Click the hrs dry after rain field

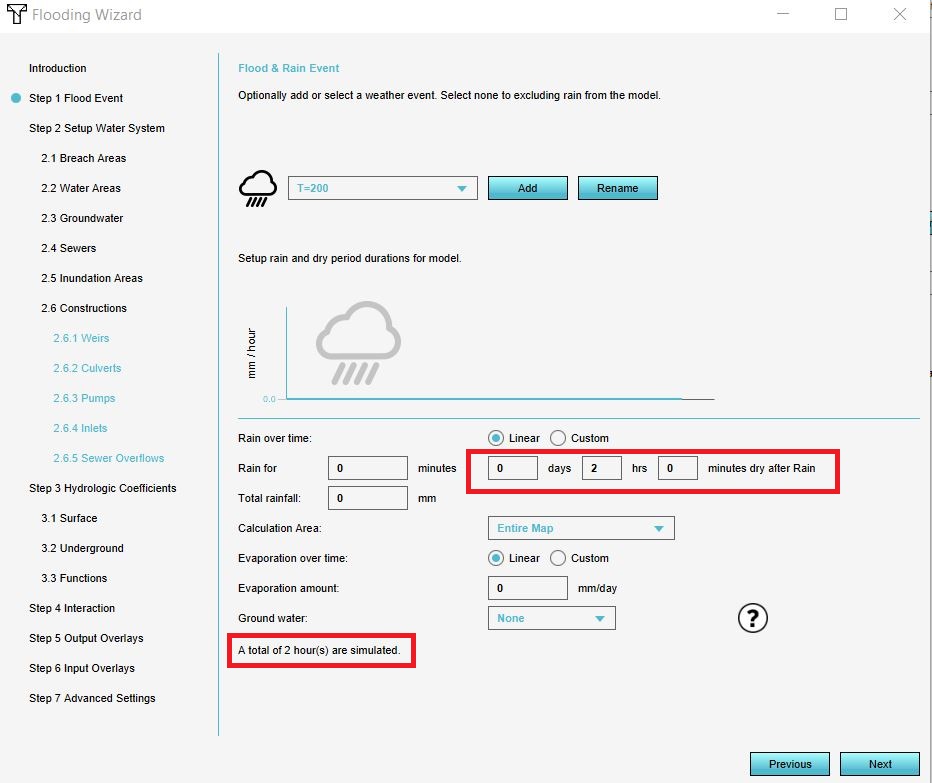pyautogui.click(x=601, y=468)
